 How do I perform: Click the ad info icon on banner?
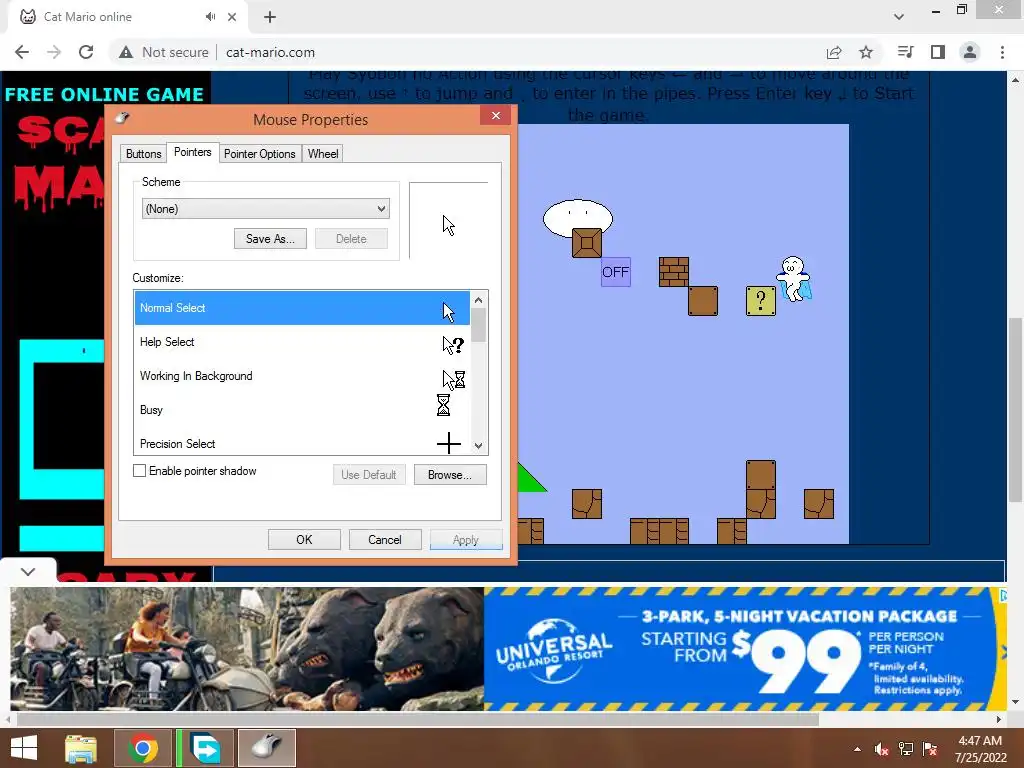(x=1003, y=595)
